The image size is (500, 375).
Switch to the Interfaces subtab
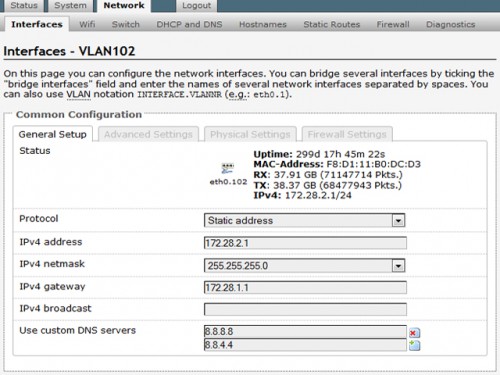pyautogui.click(x=37, y=24)
